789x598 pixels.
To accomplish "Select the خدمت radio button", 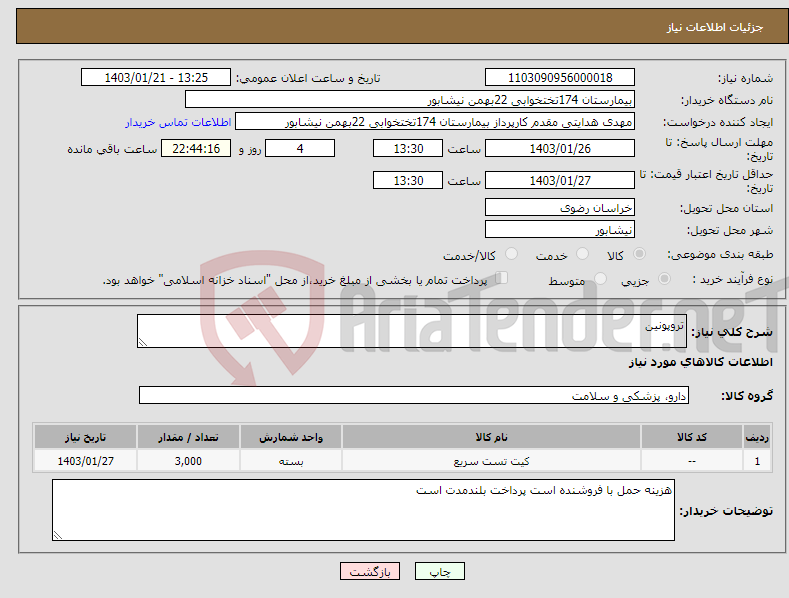I will pyautogui.click(x=582, y=254).
